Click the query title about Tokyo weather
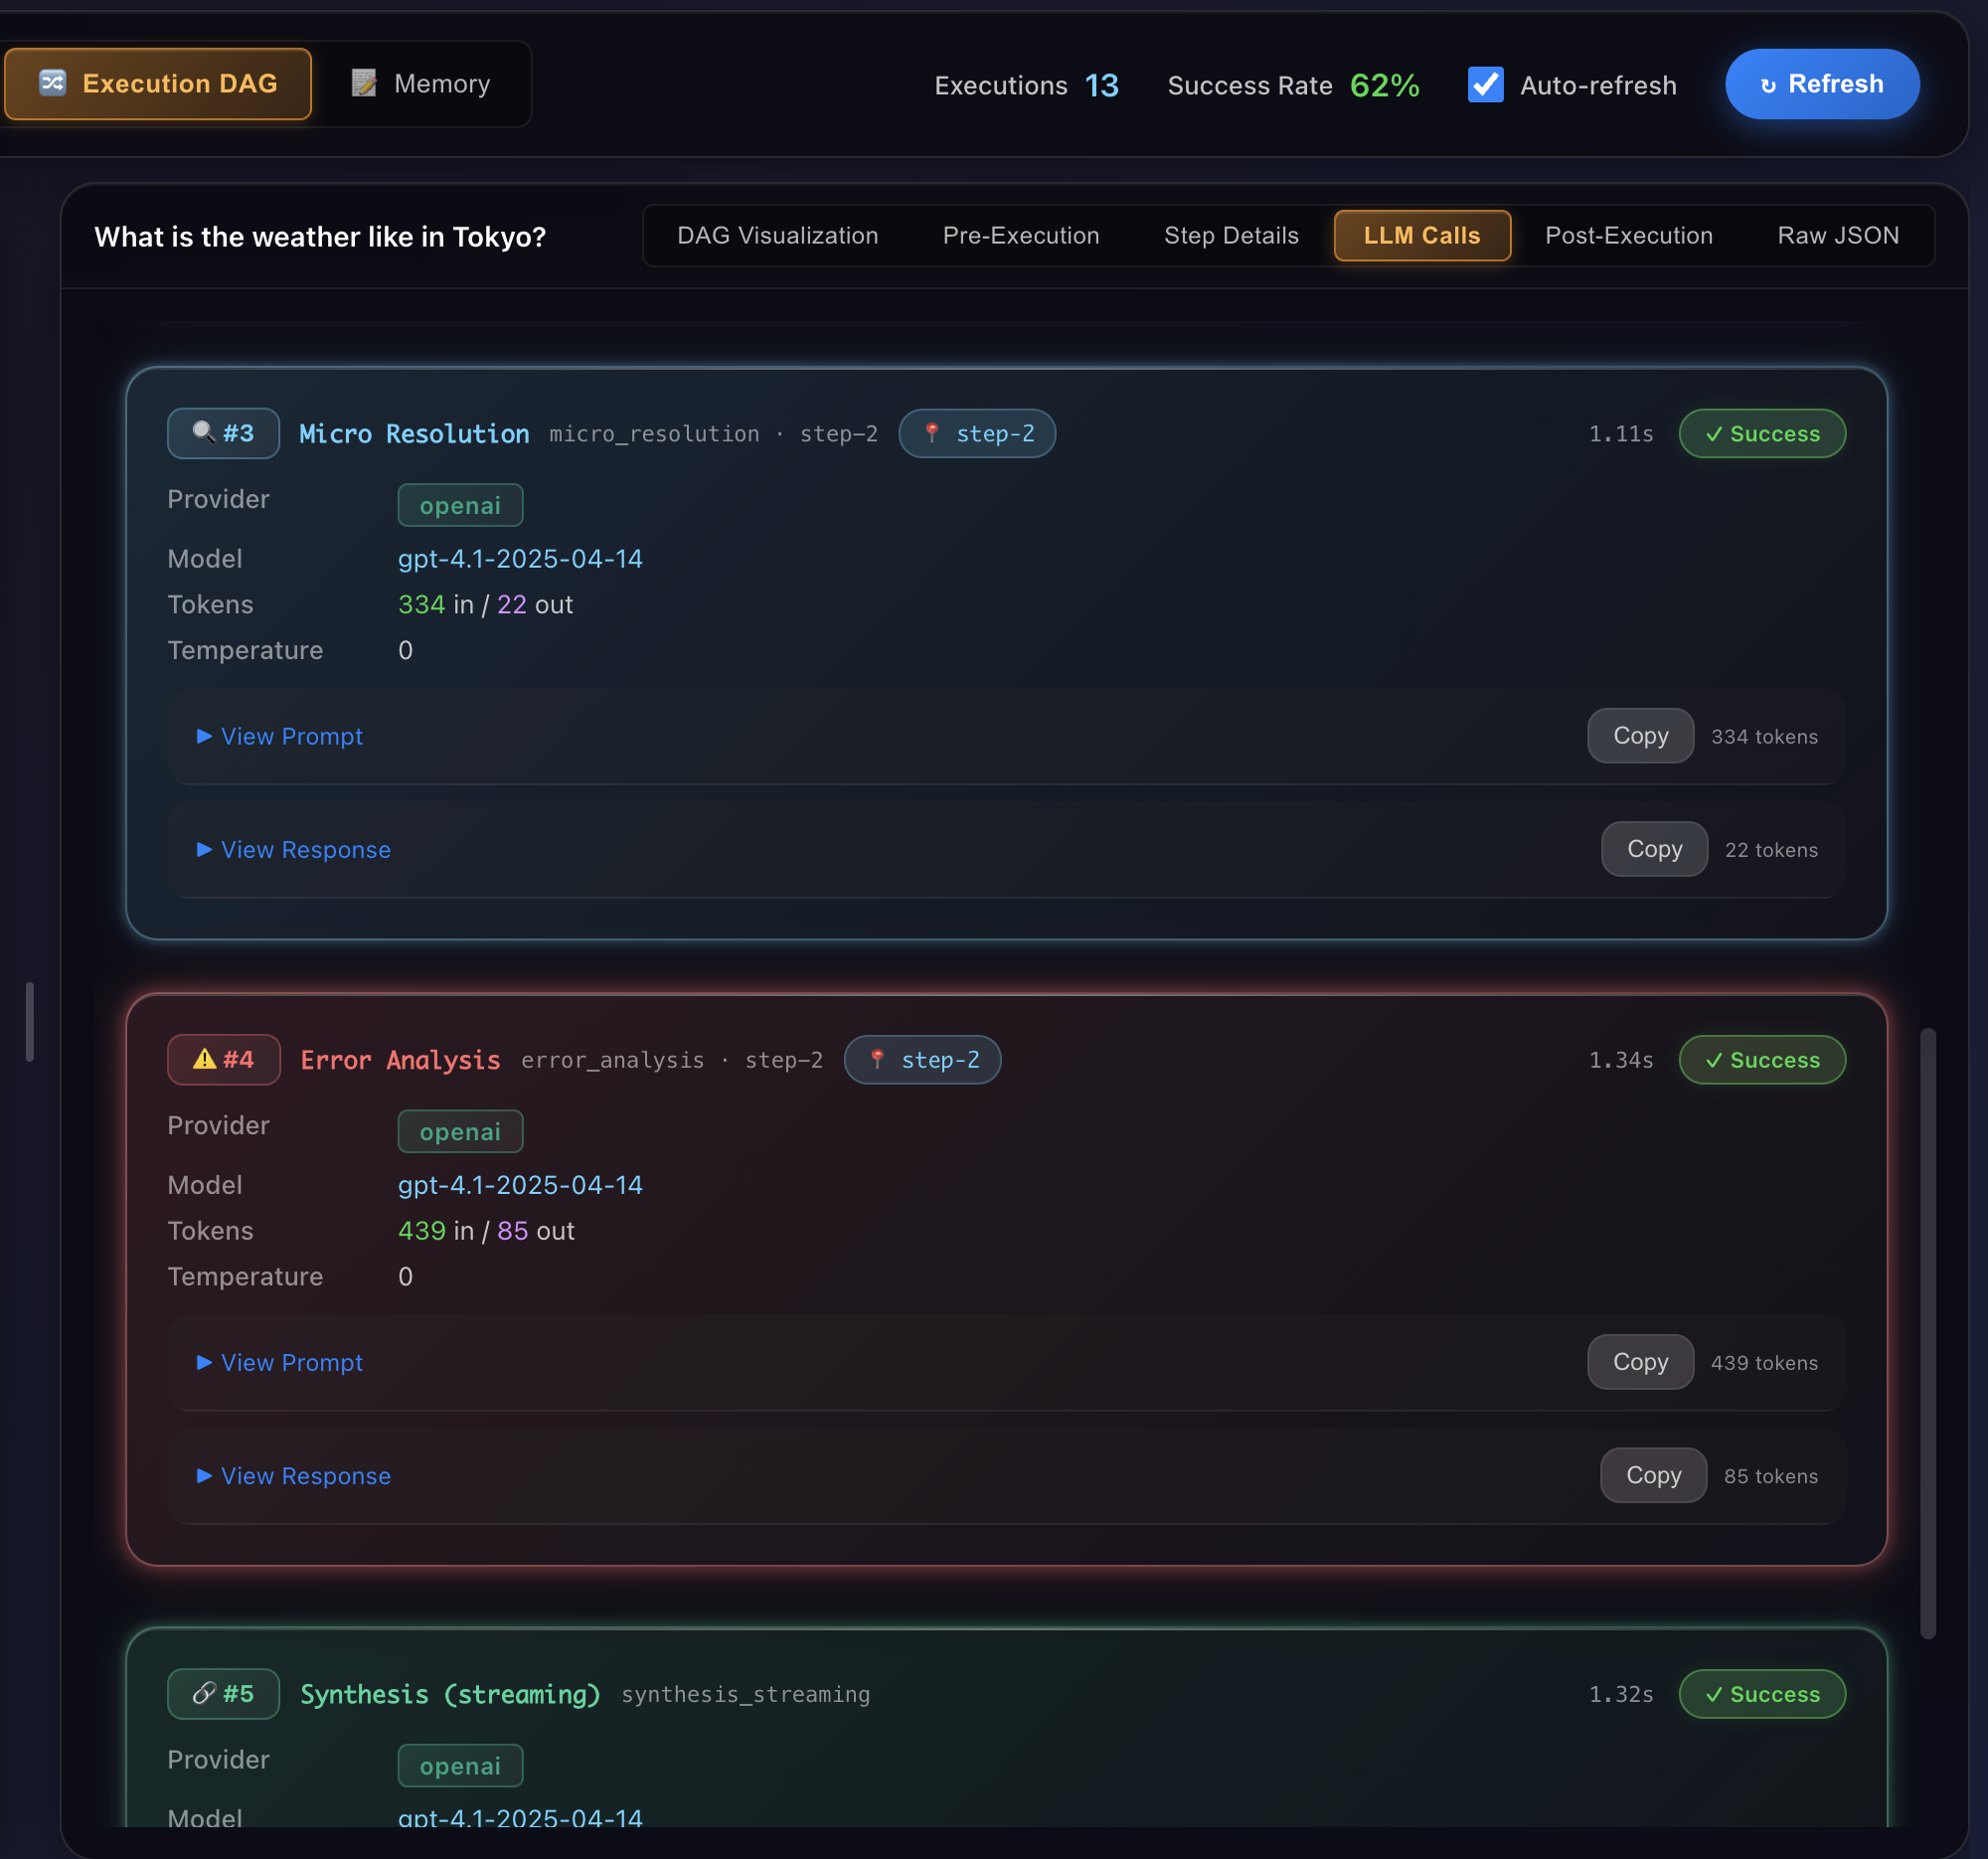The width and height of the screenshot is (1988, 1859). click(320, 236)
